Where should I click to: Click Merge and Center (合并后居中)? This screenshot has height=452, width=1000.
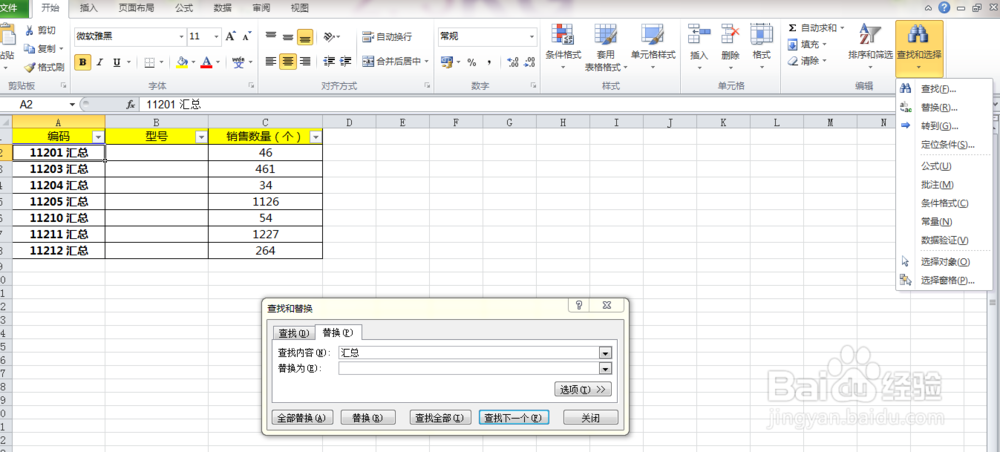pos(392,62)
